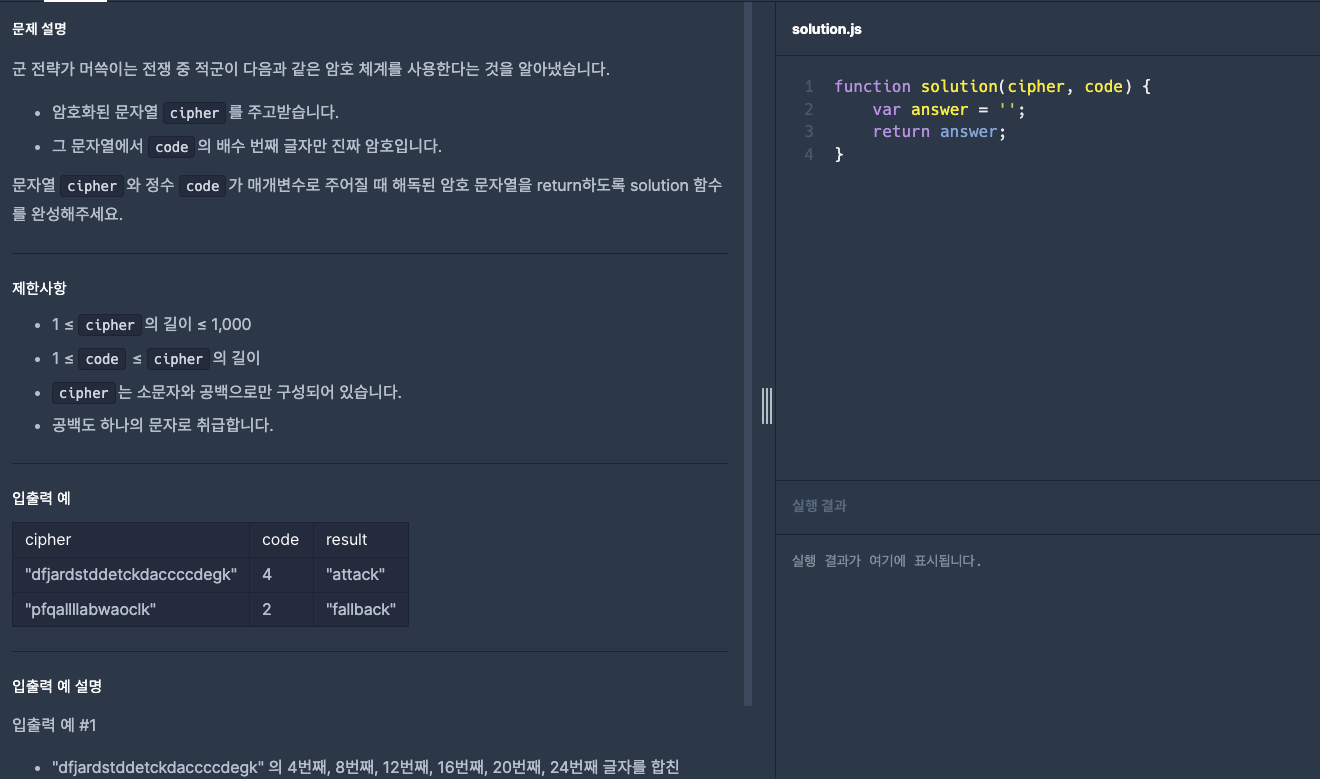
Task: Click the "attack" result cell
Action: coord(361,575)
